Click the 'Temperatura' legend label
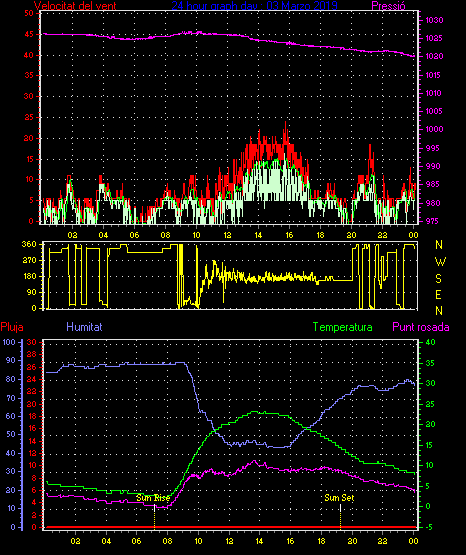Image resolution: width=466 pixels, height=555 pixels. (x=343, y=327)
